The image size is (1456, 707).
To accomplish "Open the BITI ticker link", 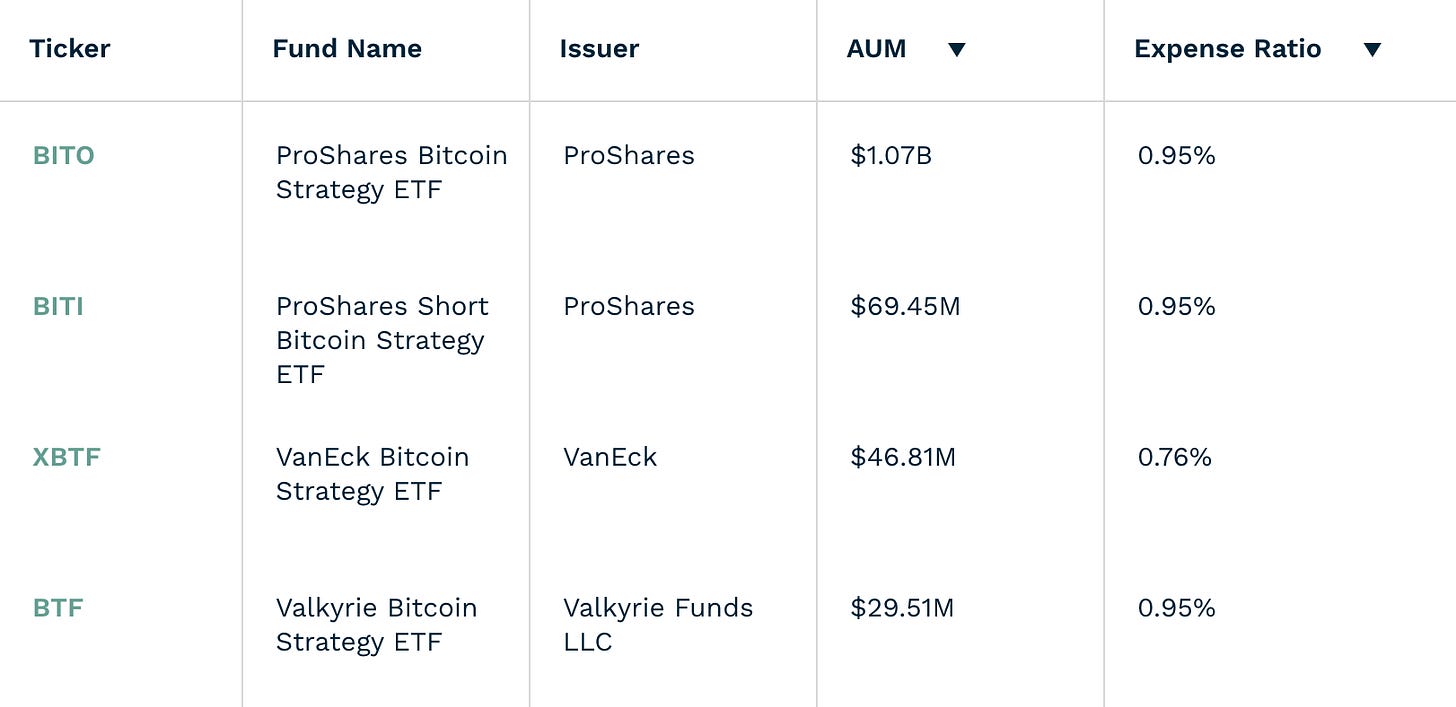I will 58,306.
